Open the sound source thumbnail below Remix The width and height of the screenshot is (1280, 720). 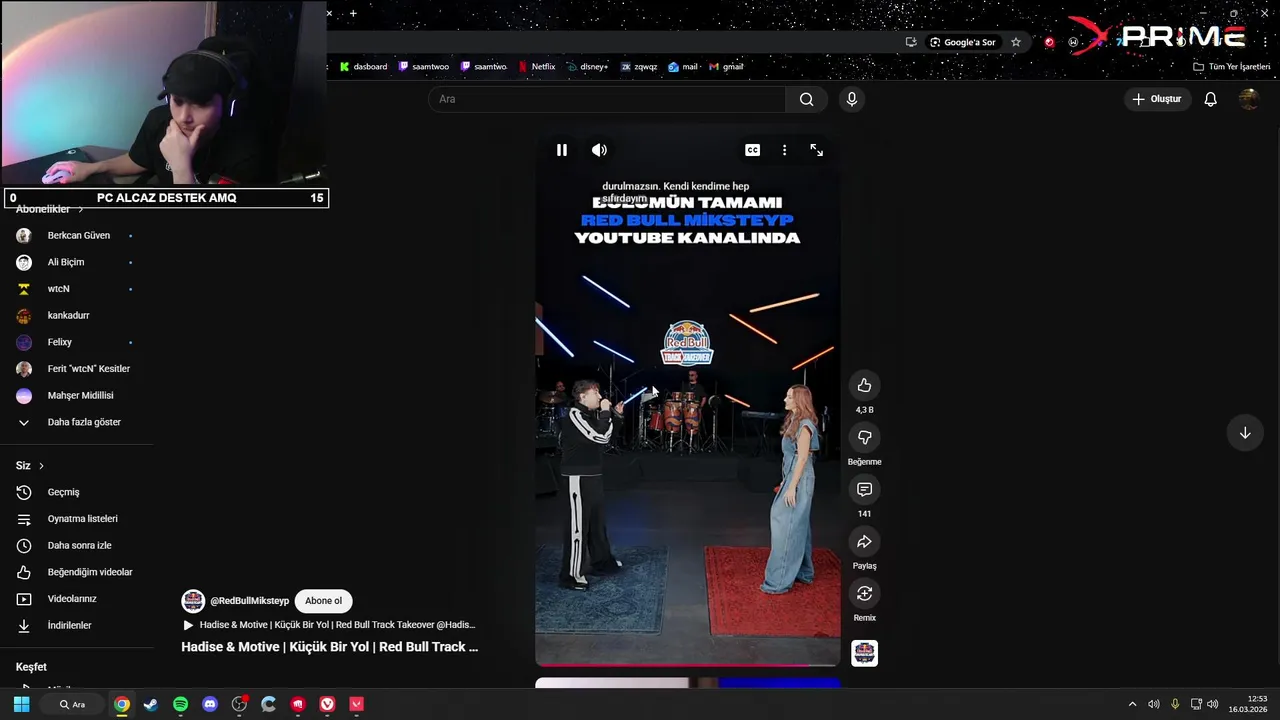[x=864, y=653]
